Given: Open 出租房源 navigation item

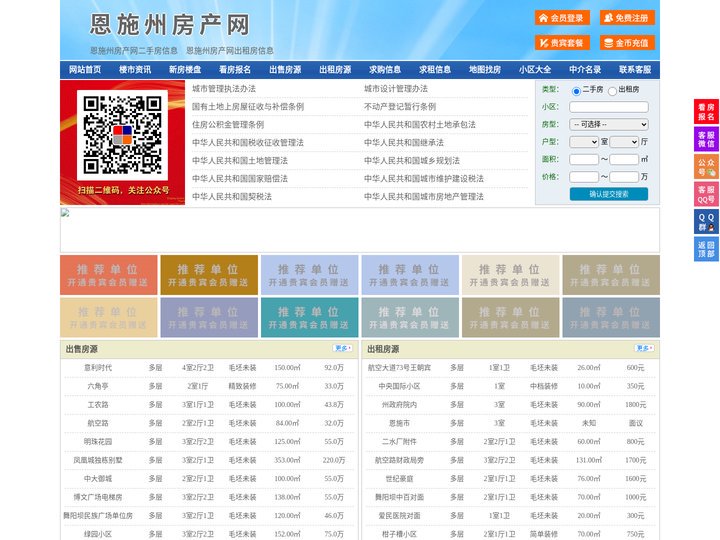Looking at the screenshot, I should [335, 70].
